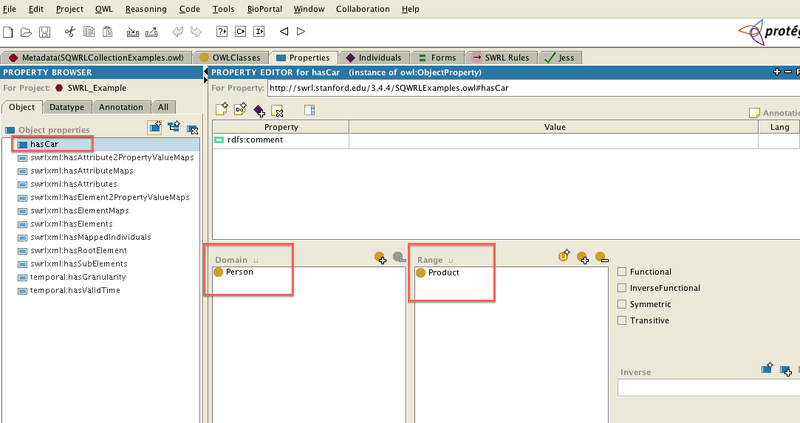Click the Undo arrow icon
Viewport: 800px width, 423px height.
point(177,32)
